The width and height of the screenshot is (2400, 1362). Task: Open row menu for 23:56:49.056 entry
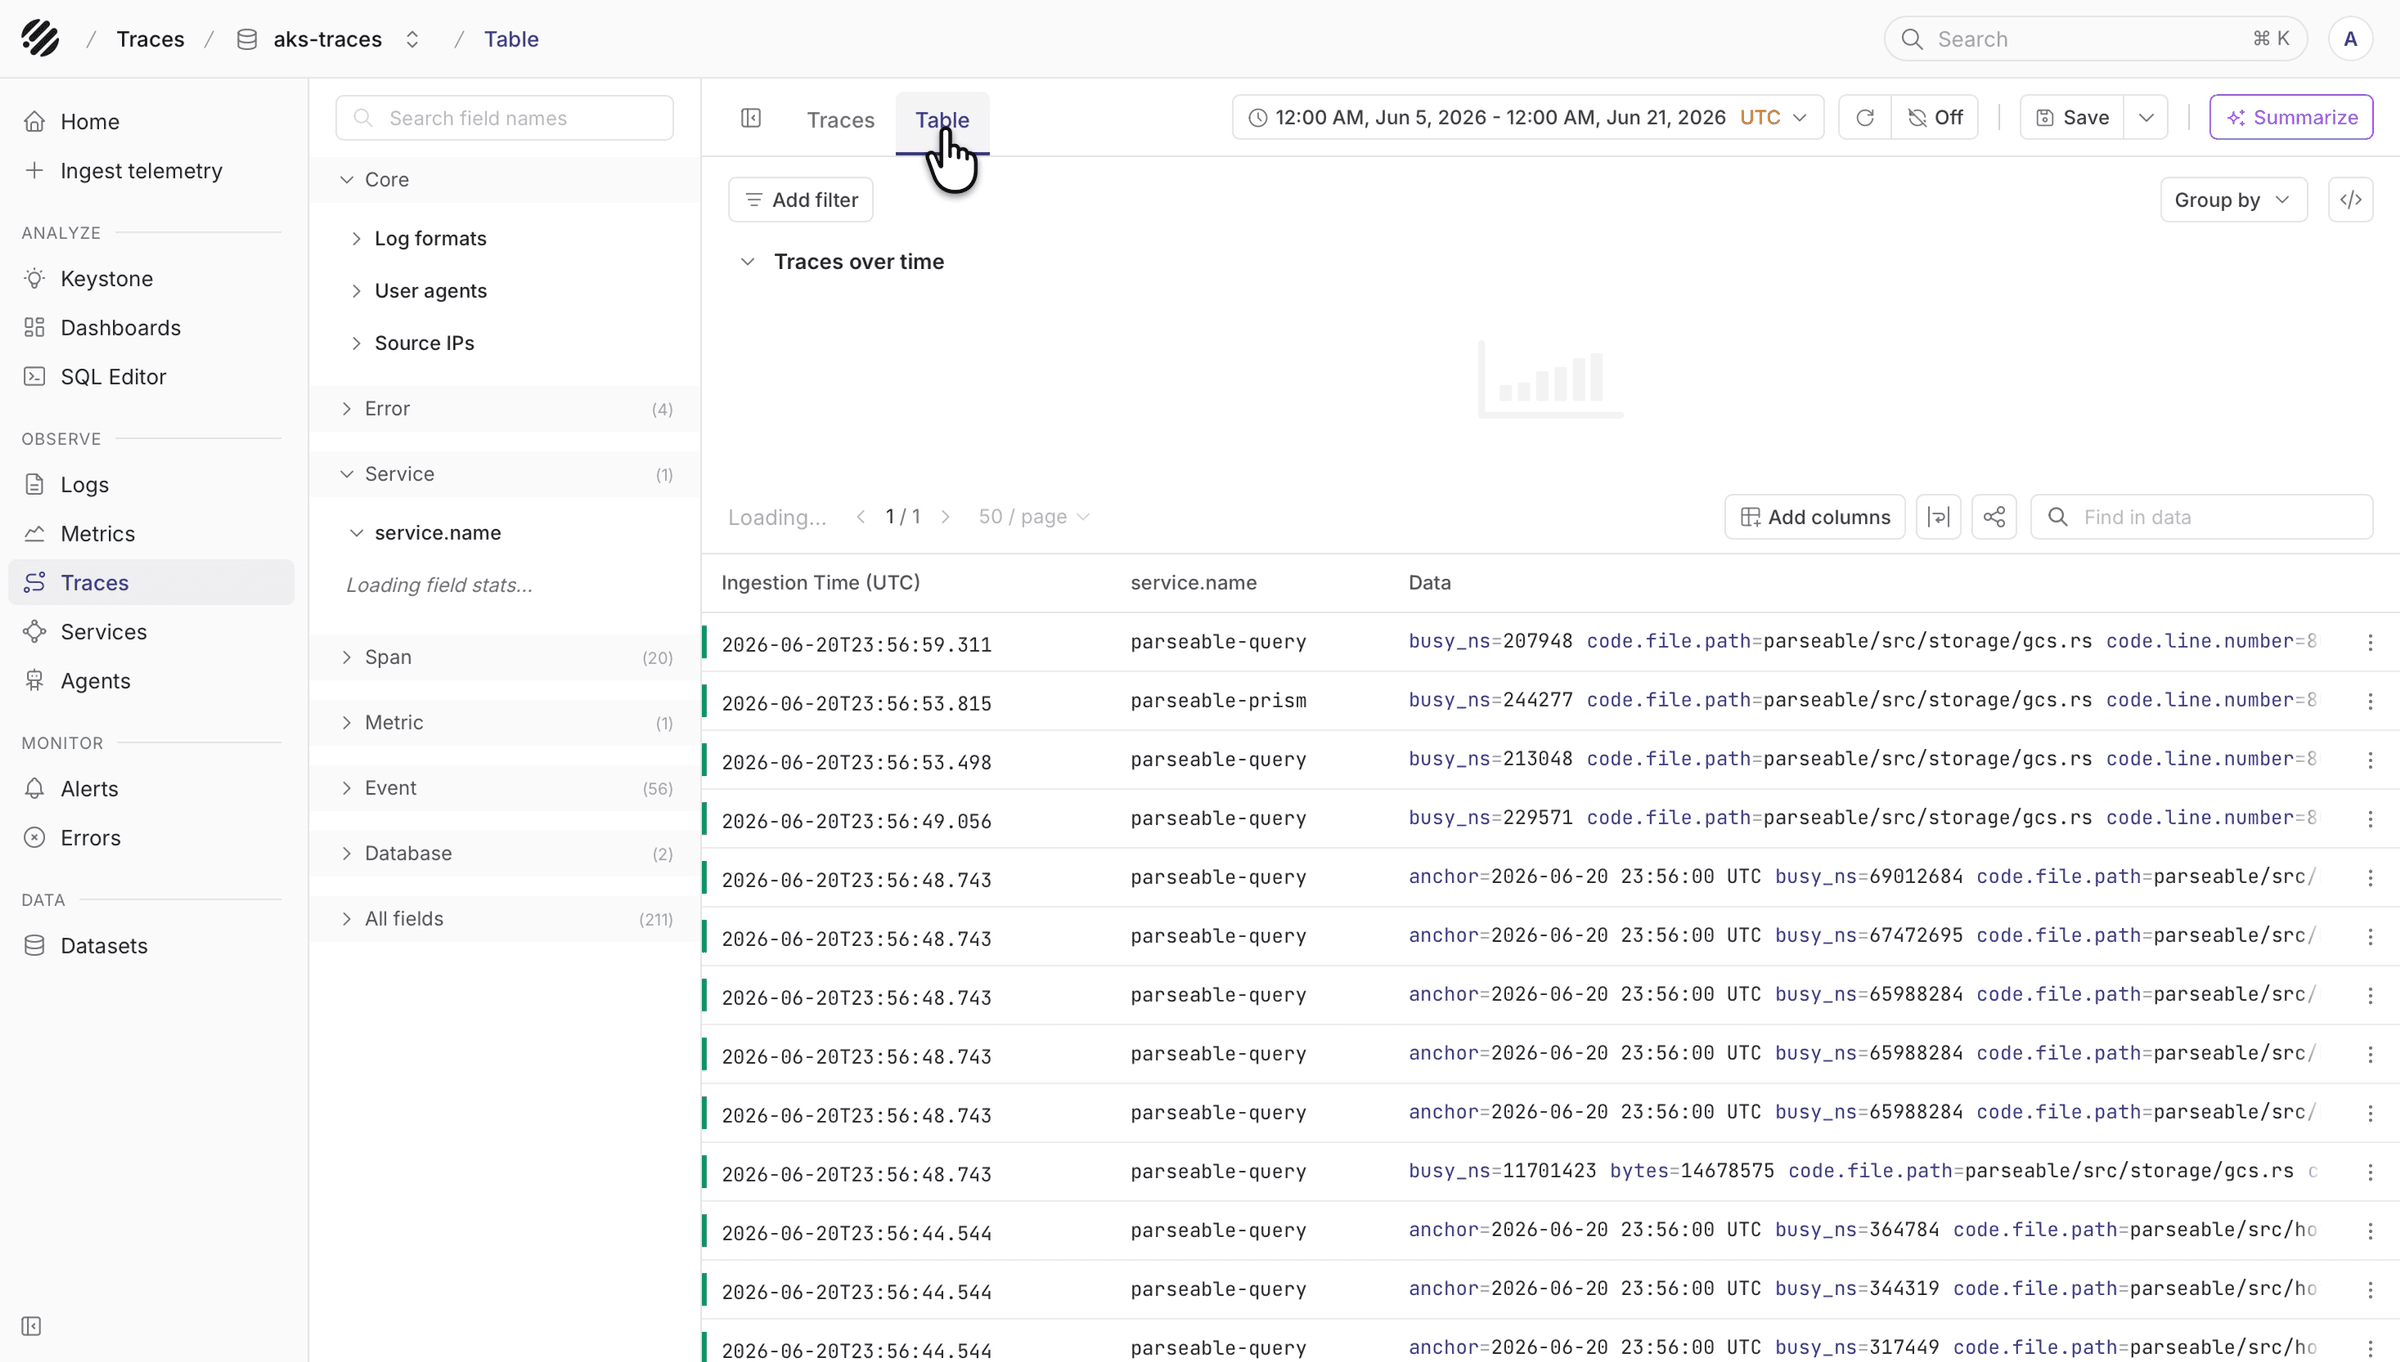(x=2370, y=820)
